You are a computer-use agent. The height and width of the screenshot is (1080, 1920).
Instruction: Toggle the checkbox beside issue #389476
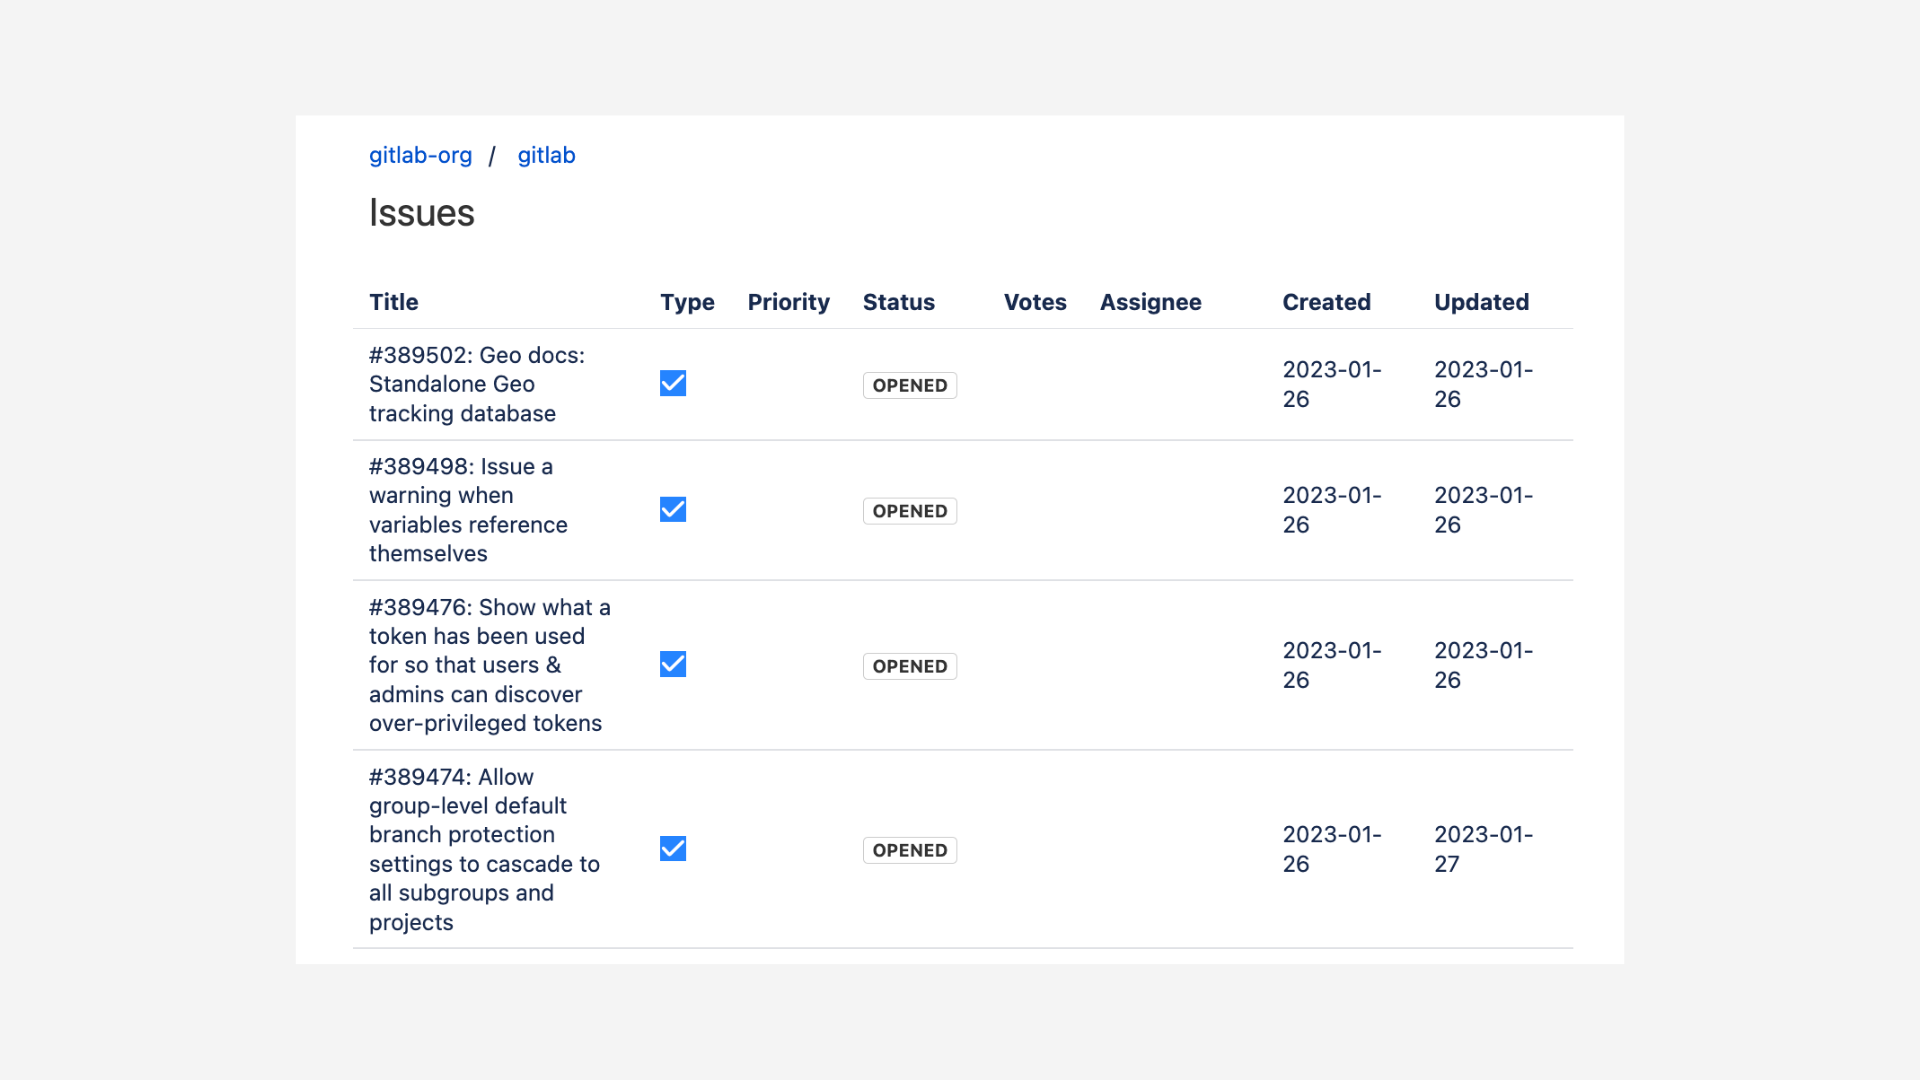672,663
